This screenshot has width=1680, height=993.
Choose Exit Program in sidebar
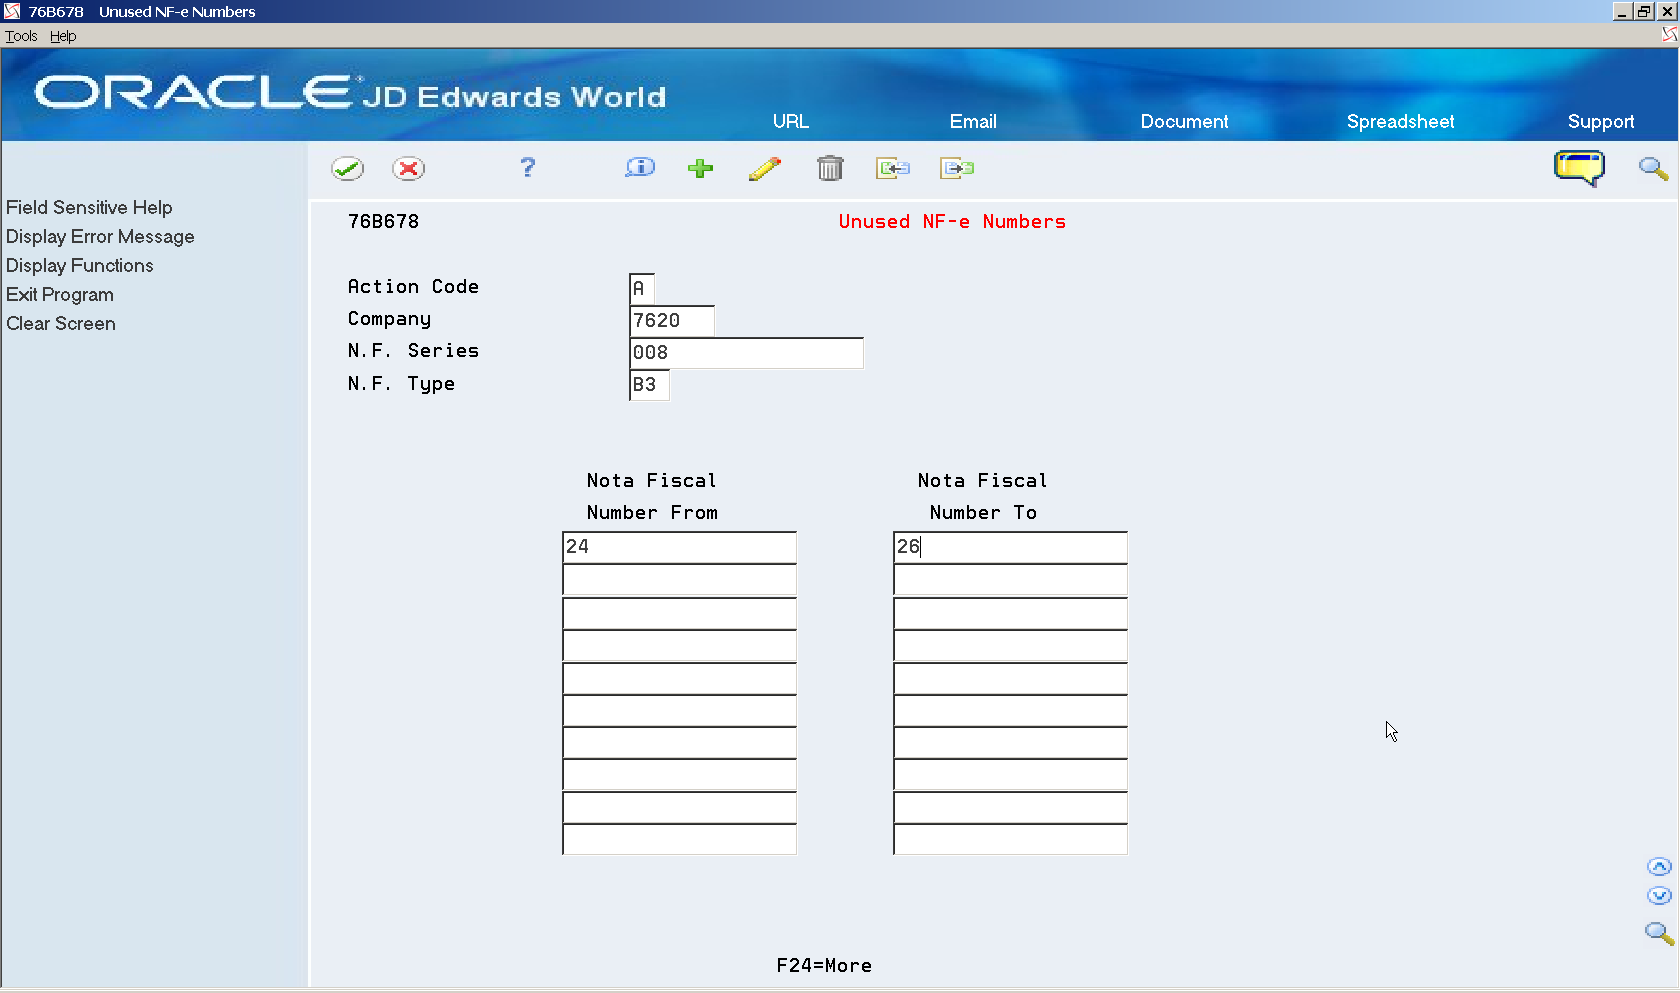tap(60, 294)
